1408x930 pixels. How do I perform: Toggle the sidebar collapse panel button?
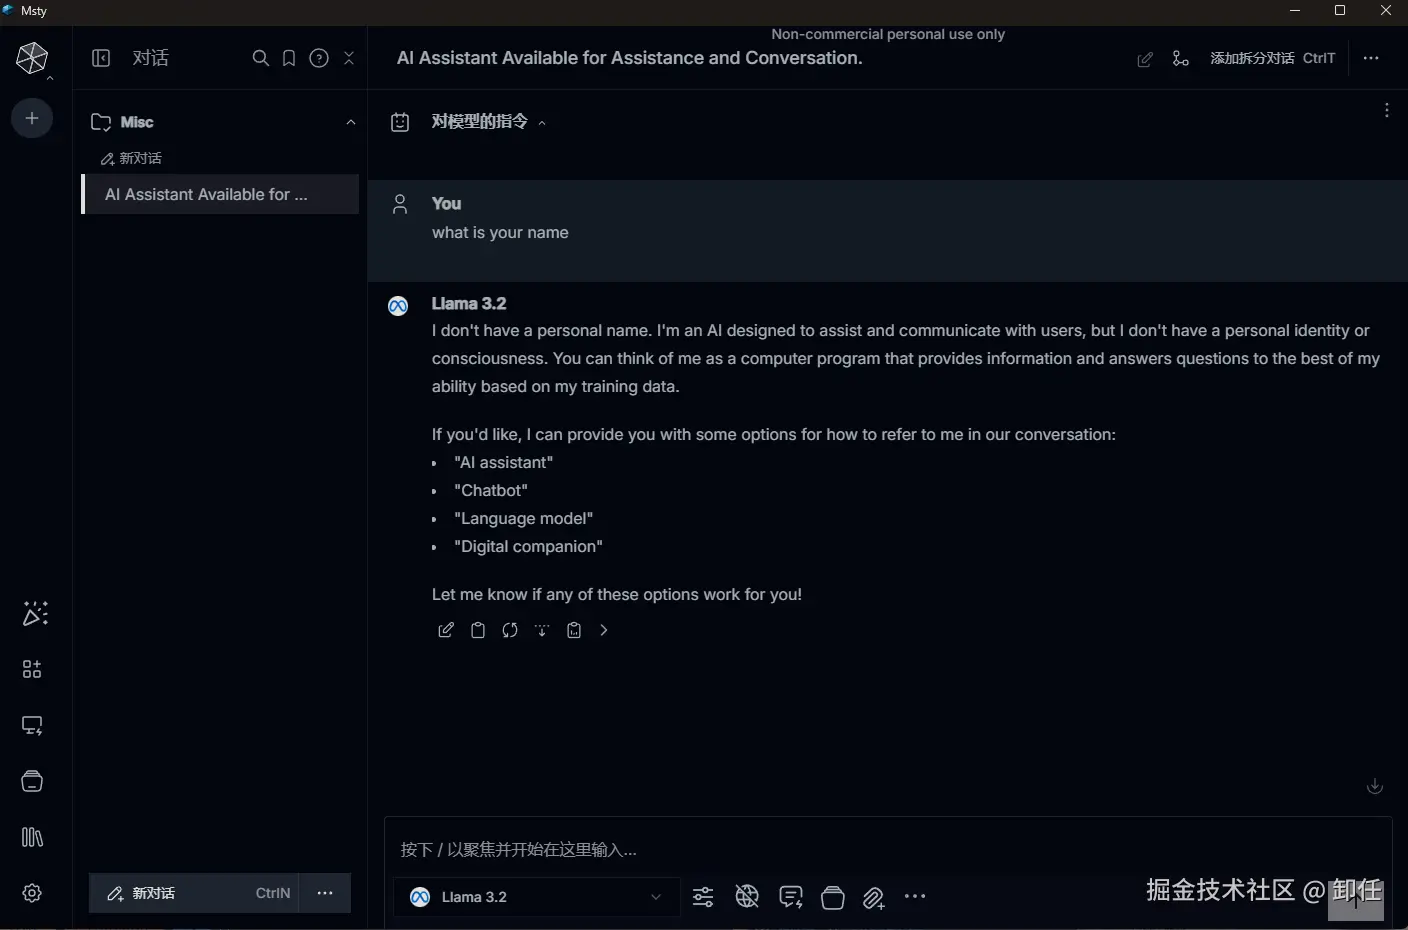coord(101,58)
